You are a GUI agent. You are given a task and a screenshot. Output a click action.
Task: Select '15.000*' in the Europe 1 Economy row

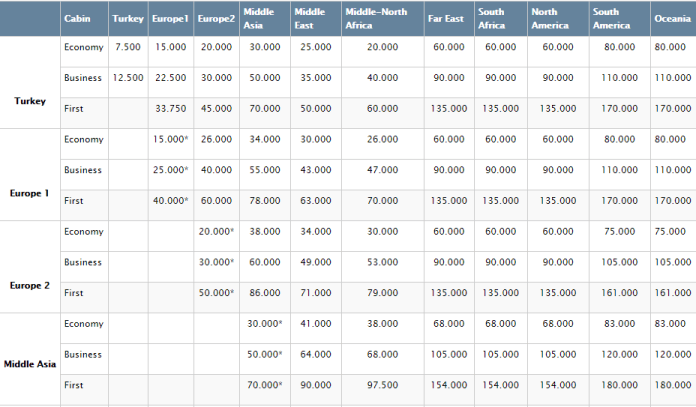pos(170,139)
